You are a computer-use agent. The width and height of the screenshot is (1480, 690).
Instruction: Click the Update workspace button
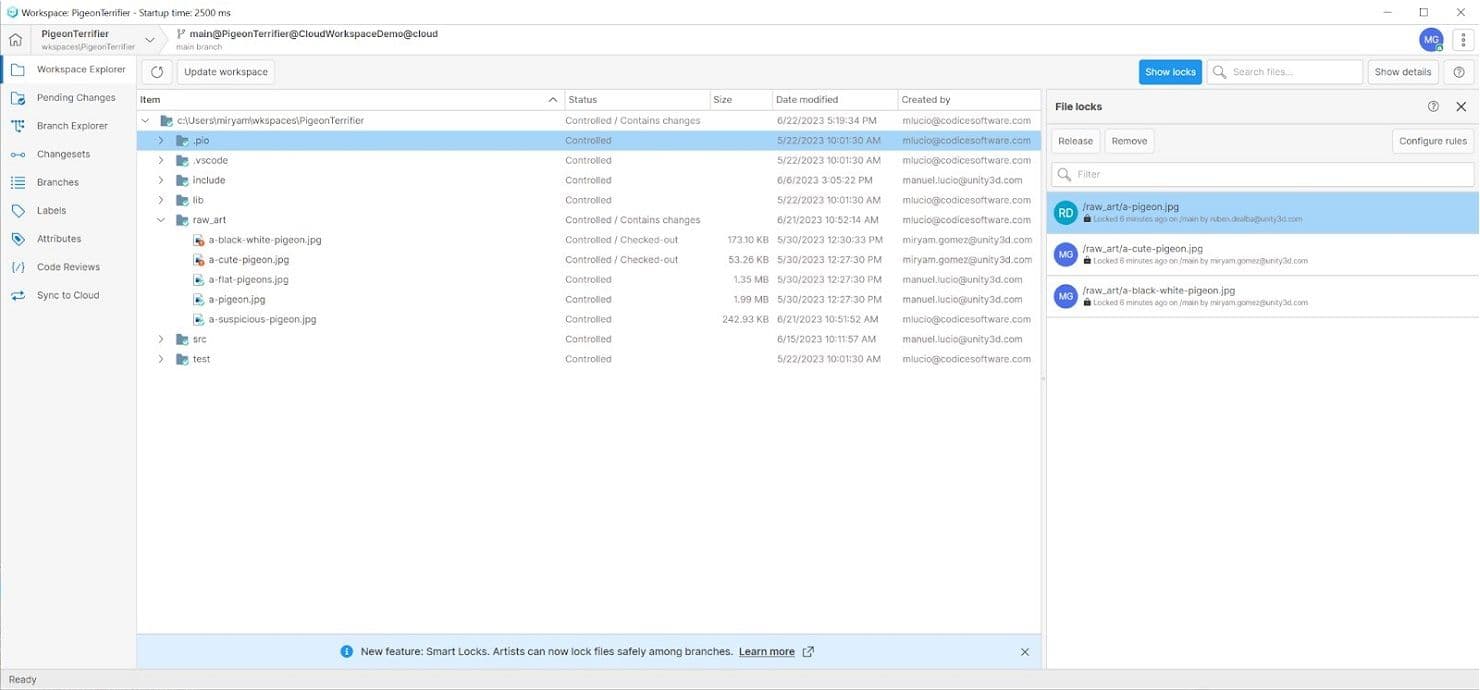226,72
